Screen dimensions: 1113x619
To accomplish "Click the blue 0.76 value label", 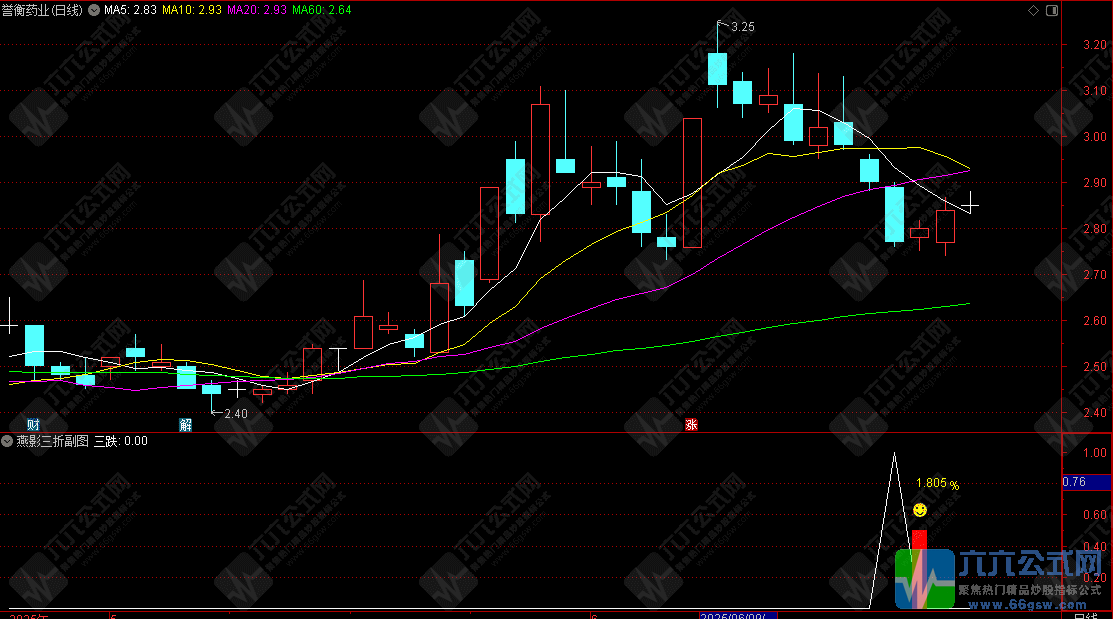I will coord(1074,482).
